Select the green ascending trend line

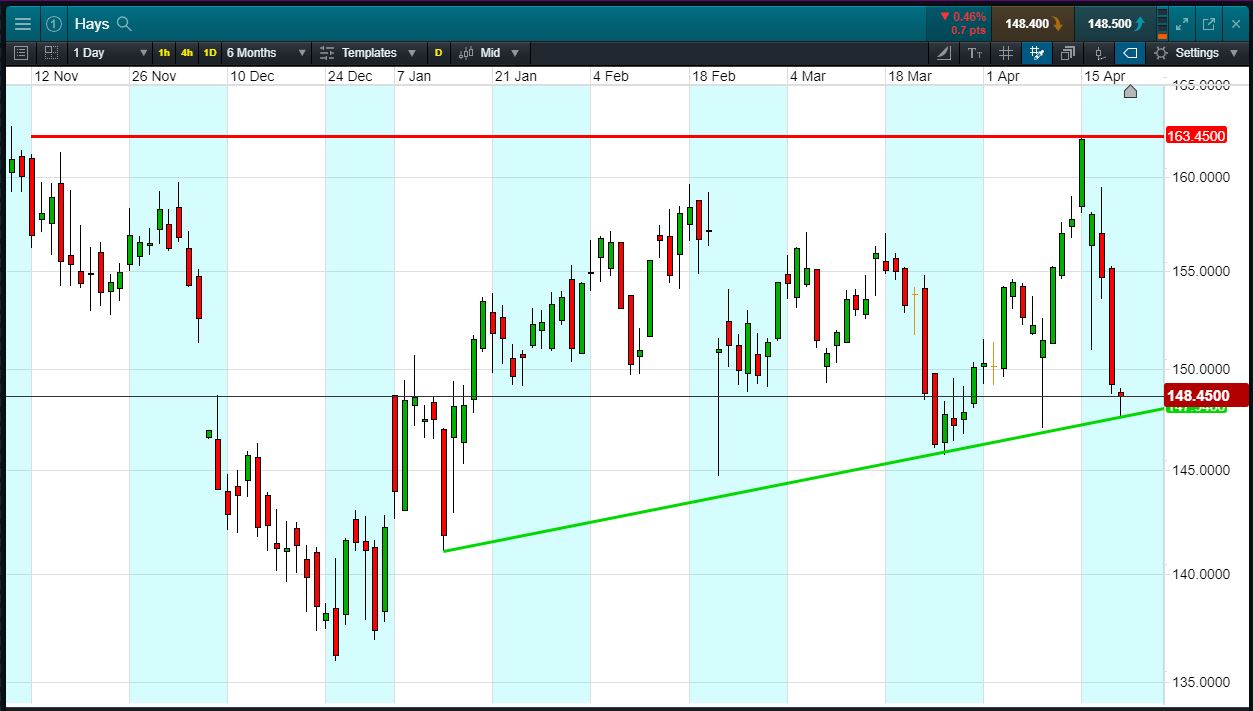click(804, 479)
